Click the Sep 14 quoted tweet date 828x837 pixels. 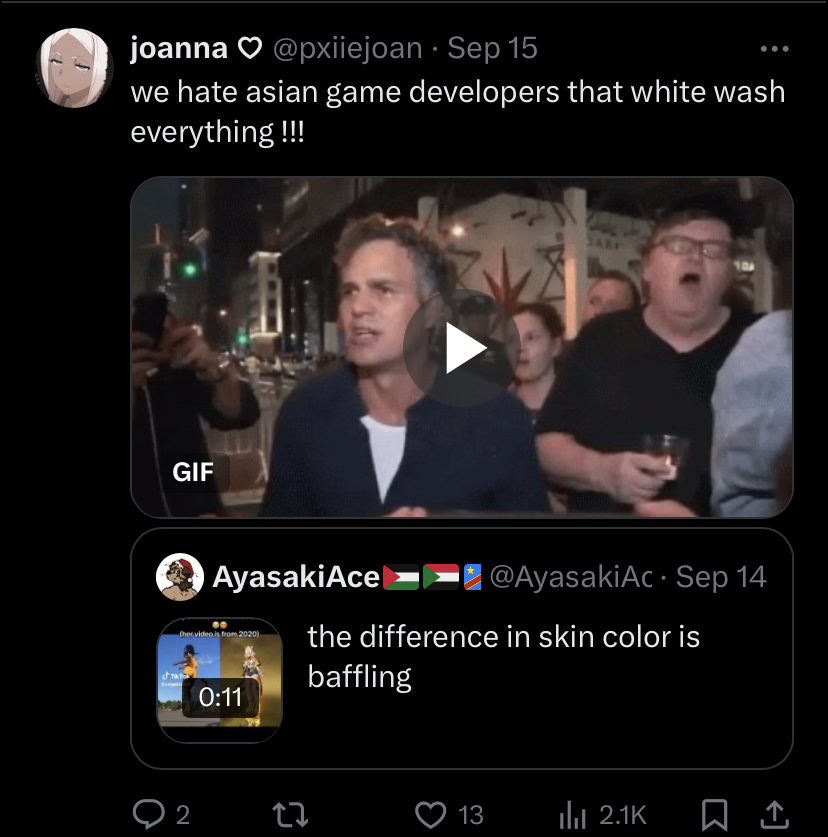pos(721,576)
